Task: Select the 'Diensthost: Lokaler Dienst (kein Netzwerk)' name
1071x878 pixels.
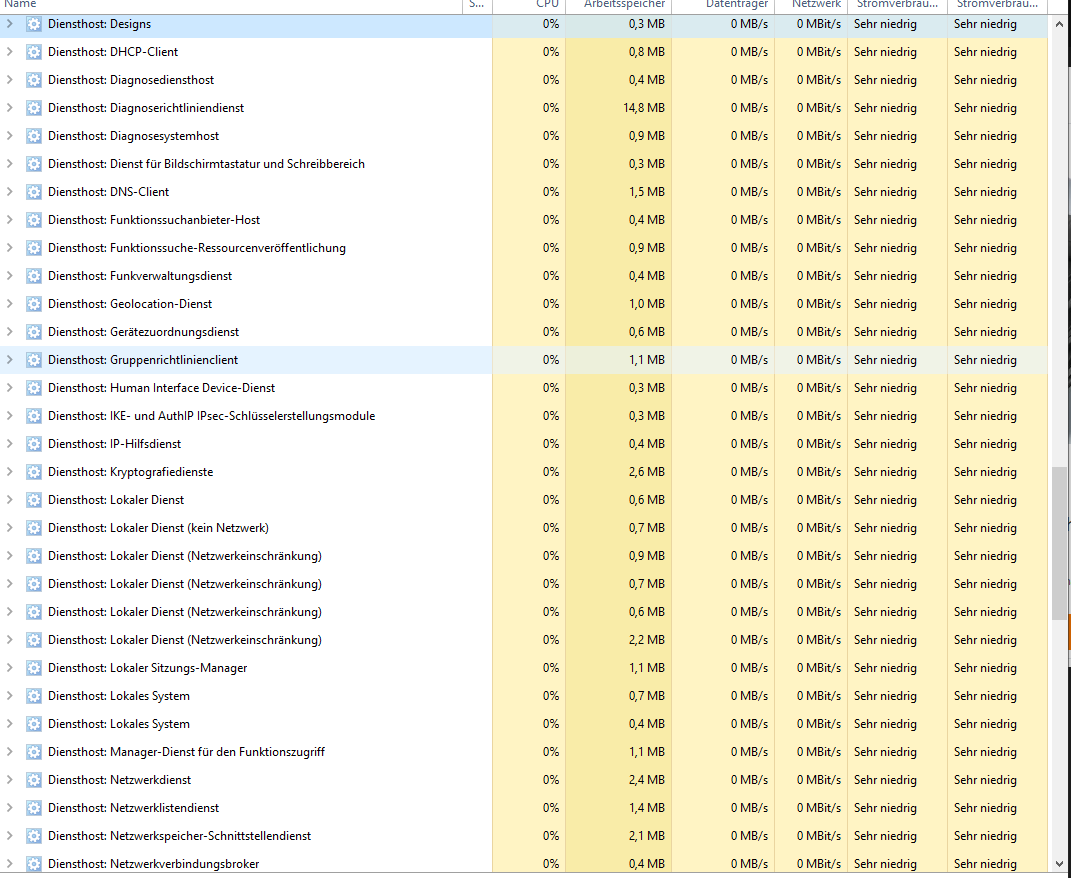Action: click(158, 528)
